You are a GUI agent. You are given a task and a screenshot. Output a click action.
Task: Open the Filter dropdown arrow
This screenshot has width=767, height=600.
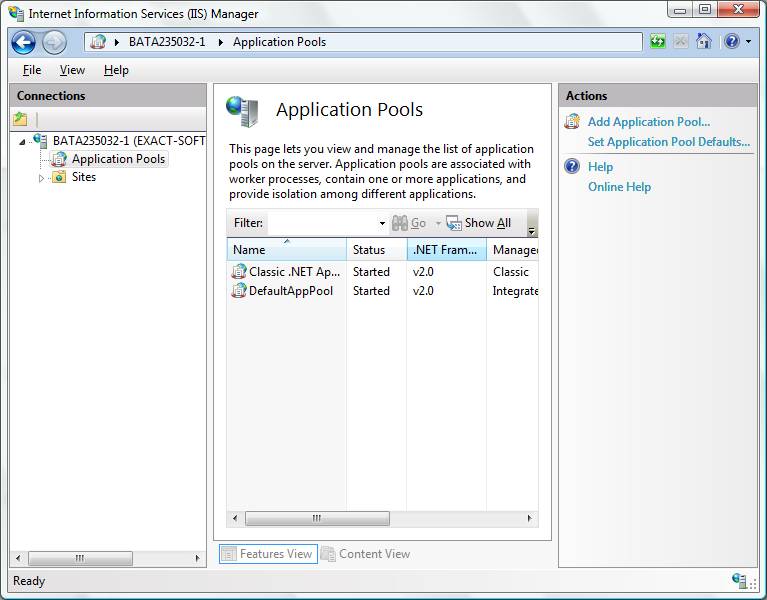[x=382, y=223]
